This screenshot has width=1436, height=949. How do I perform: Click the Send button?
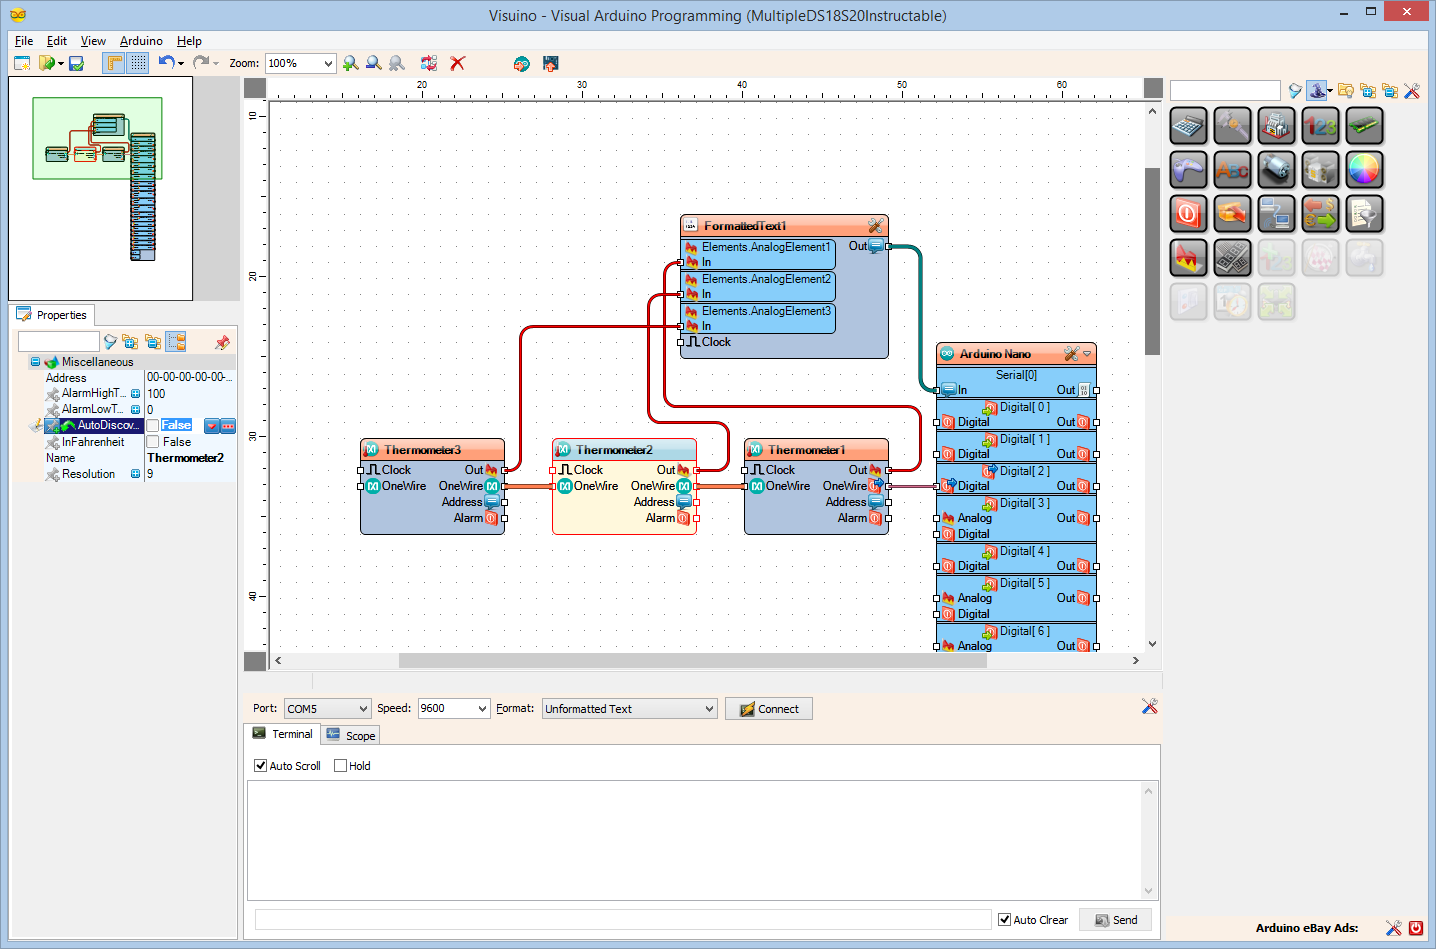point(1115,920)
